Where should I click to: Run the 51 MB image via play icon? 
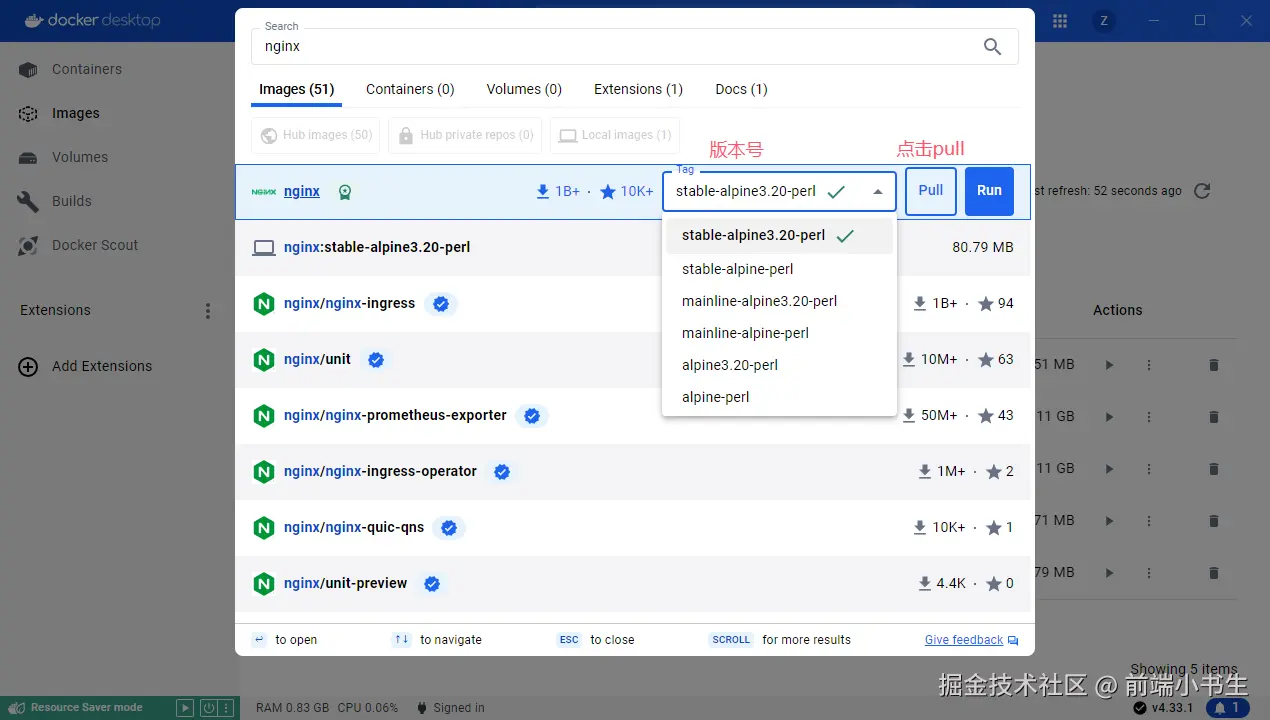[x=1109, y=365]
